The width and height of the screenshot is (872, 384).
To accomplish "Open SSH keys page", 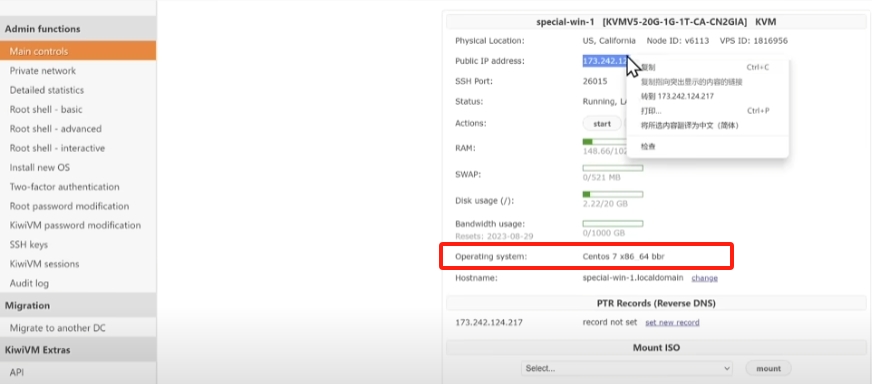I will pyautogui.click(x=28, y=245).
